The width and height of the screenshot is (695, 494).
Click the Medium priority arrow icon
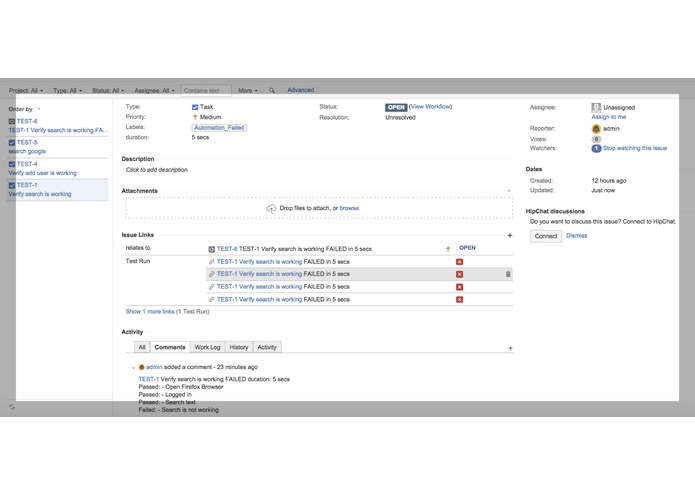(195, 117)
